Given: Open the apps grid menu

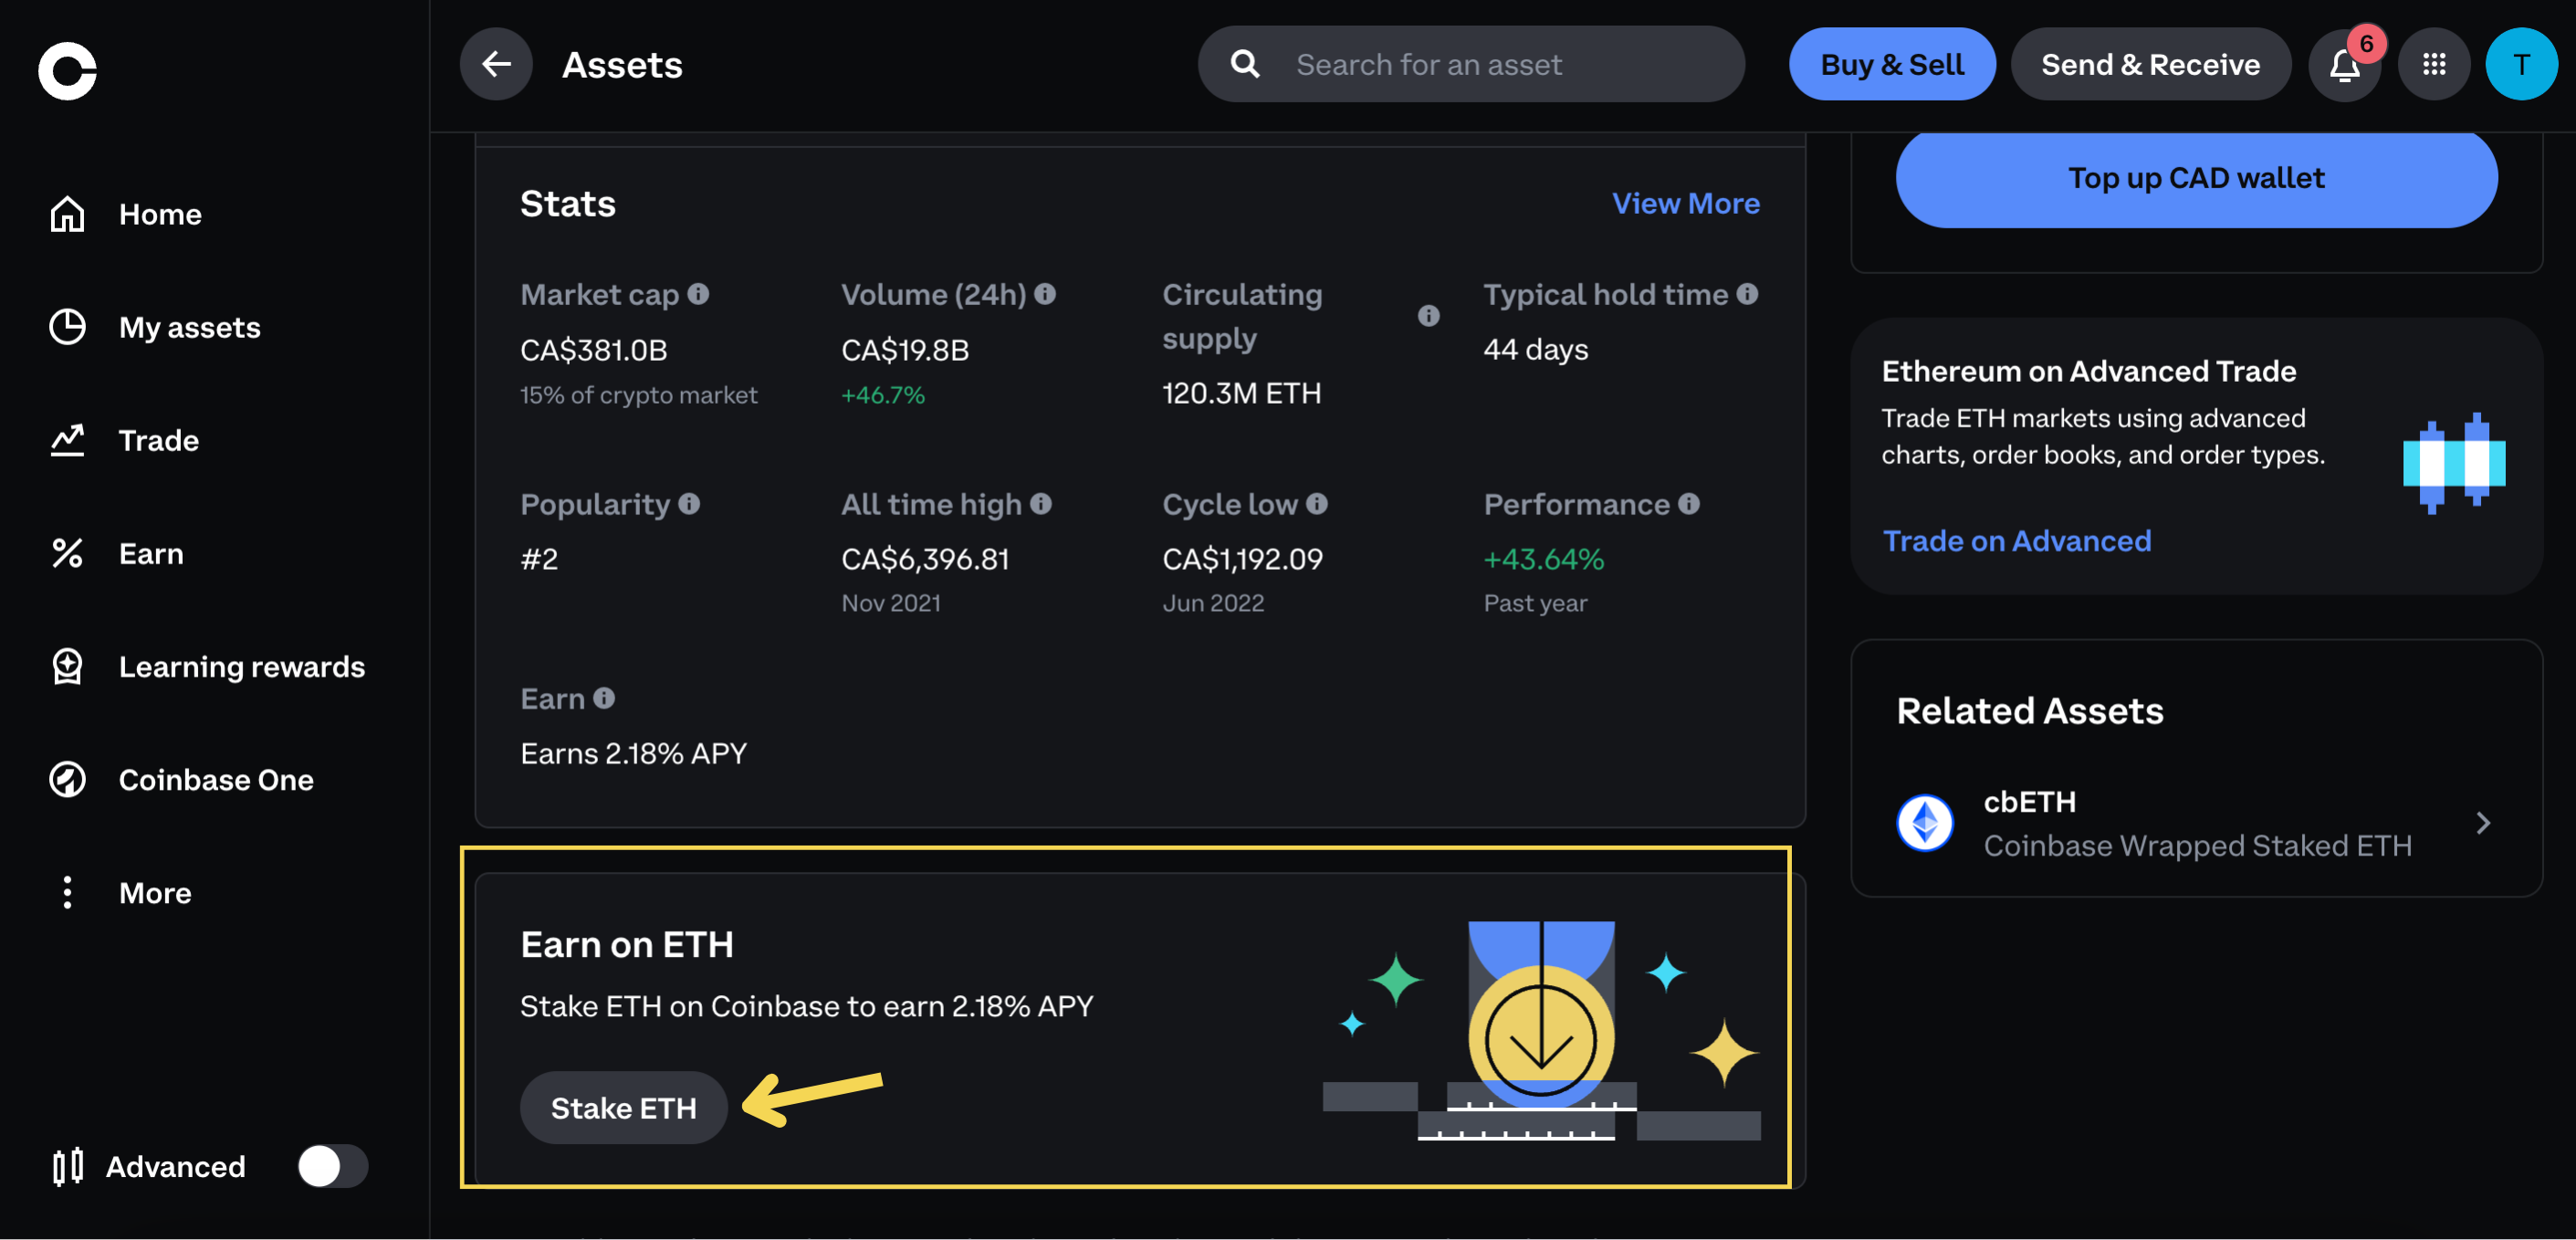Looking at the screenshot, I should [2434, 64].
